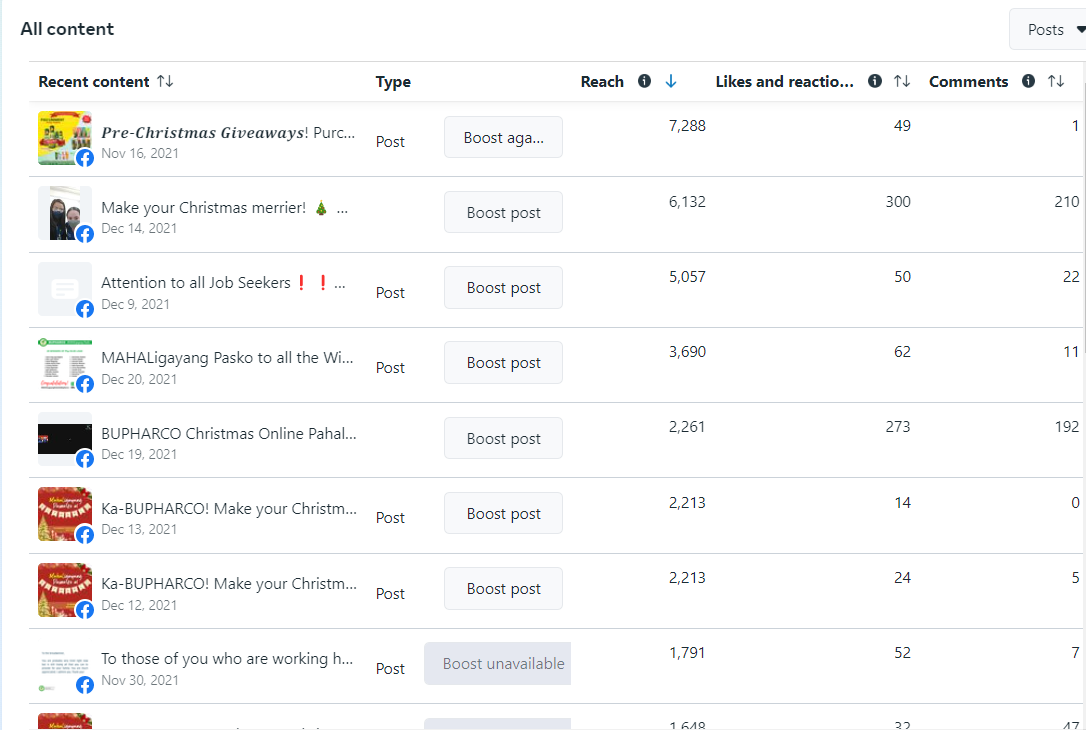The height and width of the screenshot is (730, 1086).
Task: Click the info icon next to Reach
Action: coord(644,82)
